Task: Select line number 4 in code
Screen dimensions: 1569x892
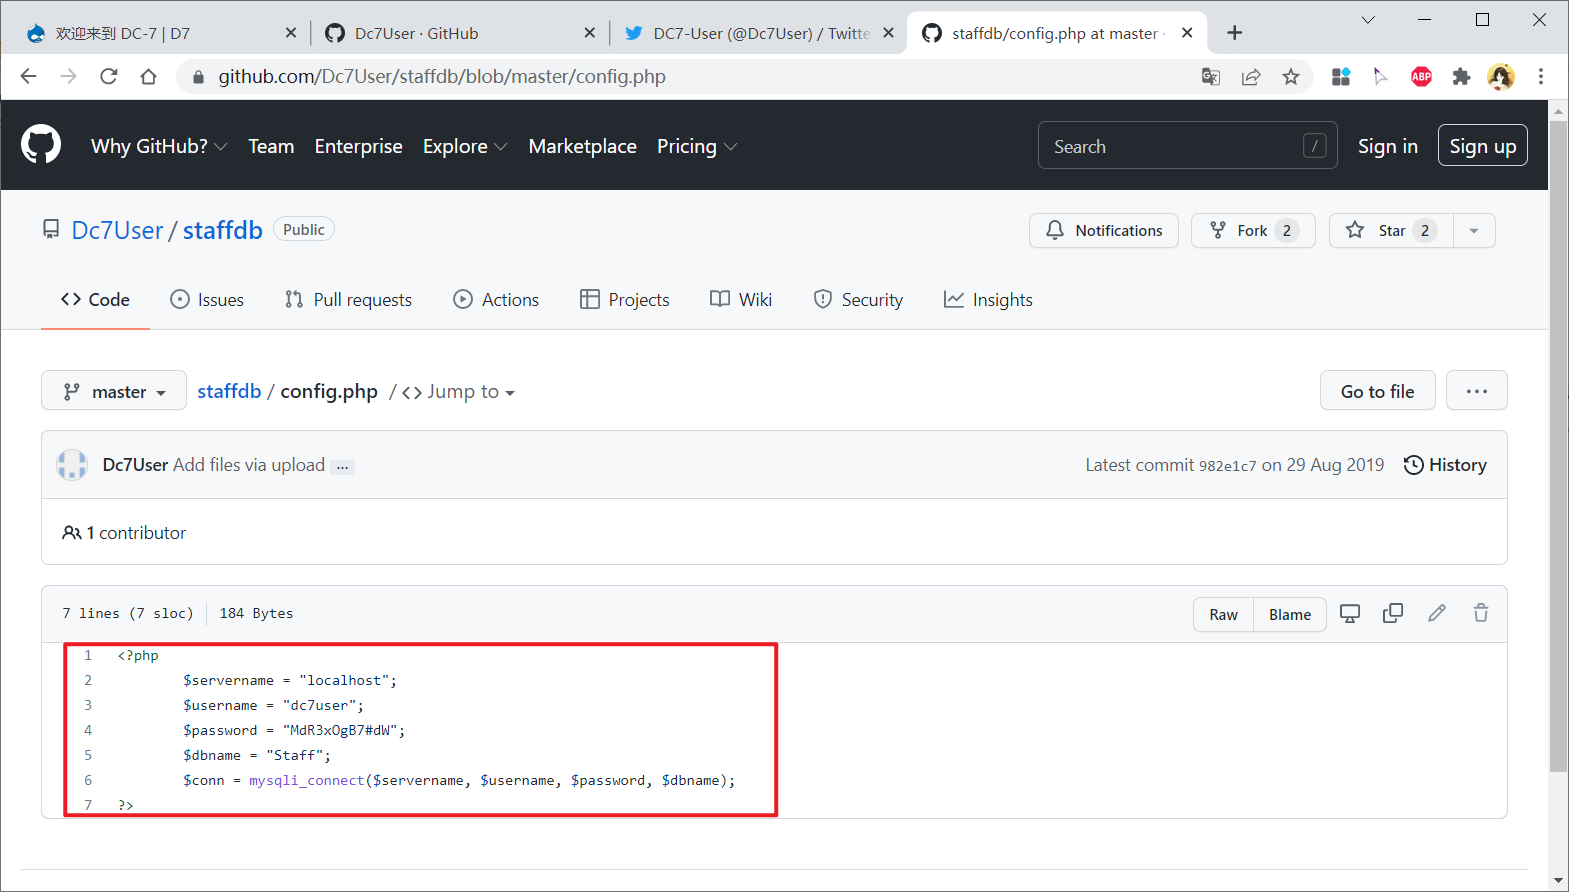Action: coord(88,730)
